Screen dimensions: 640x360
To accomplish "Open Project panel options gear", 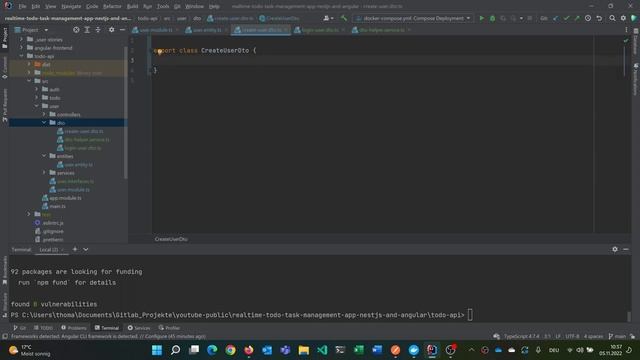I will pyautogui.click(x=111, y=30).
